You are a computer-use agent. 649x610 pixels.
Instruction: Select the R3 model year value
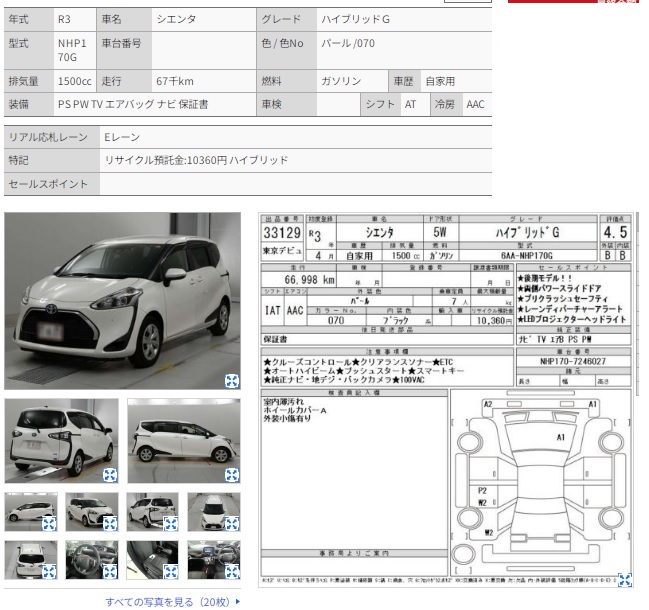[75, 19]
